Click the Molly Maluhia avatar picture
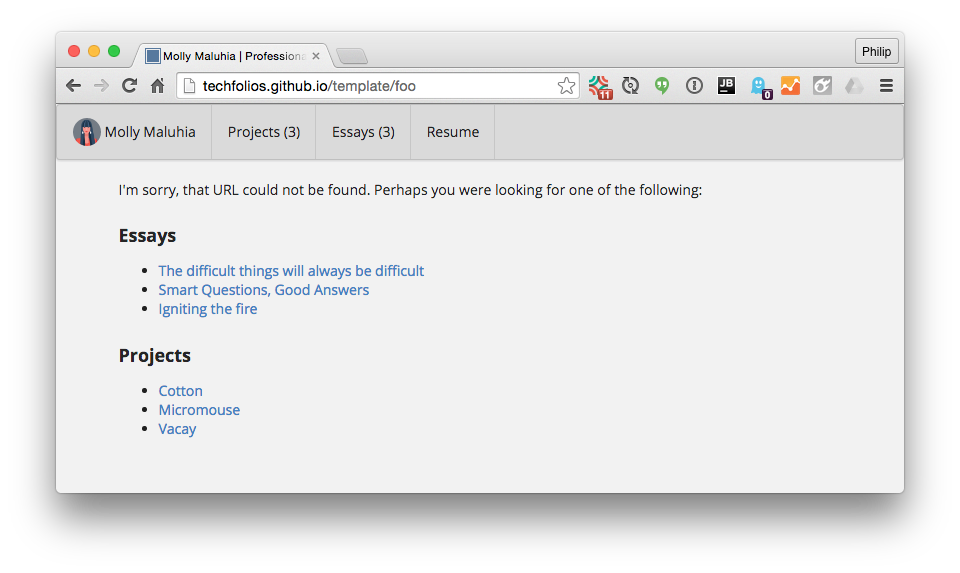 click(x=87, y=132)
